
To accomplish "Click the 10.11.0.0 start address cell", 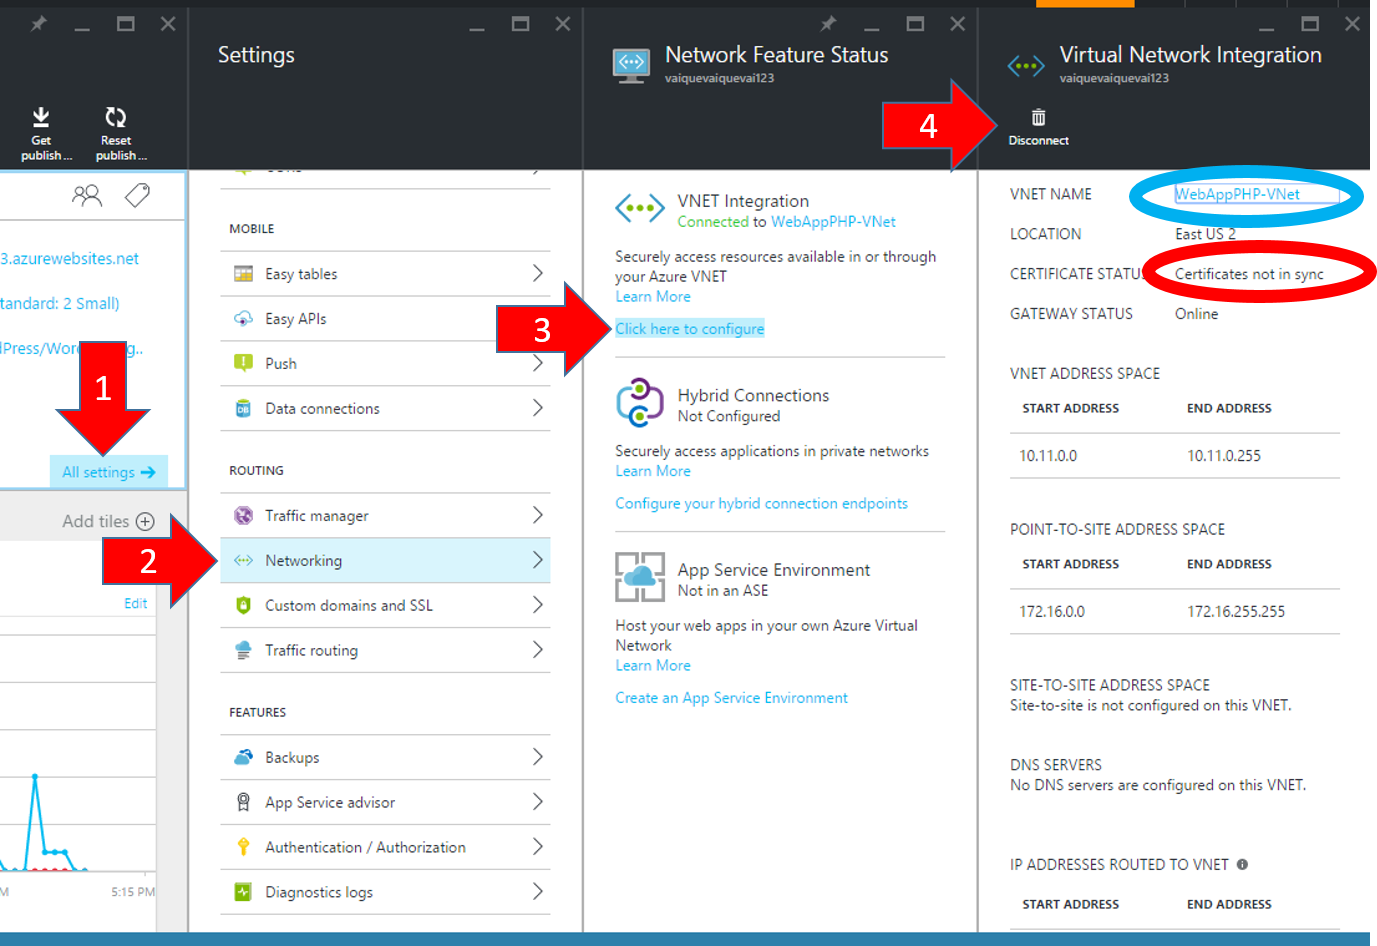I will tap(1048, 456).
